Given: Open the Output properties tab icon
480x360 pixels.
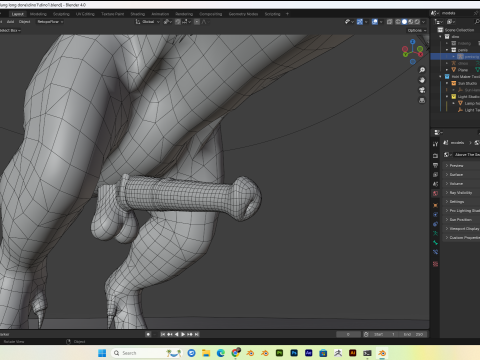Looking at the screenshot, I should pos(435,165).
